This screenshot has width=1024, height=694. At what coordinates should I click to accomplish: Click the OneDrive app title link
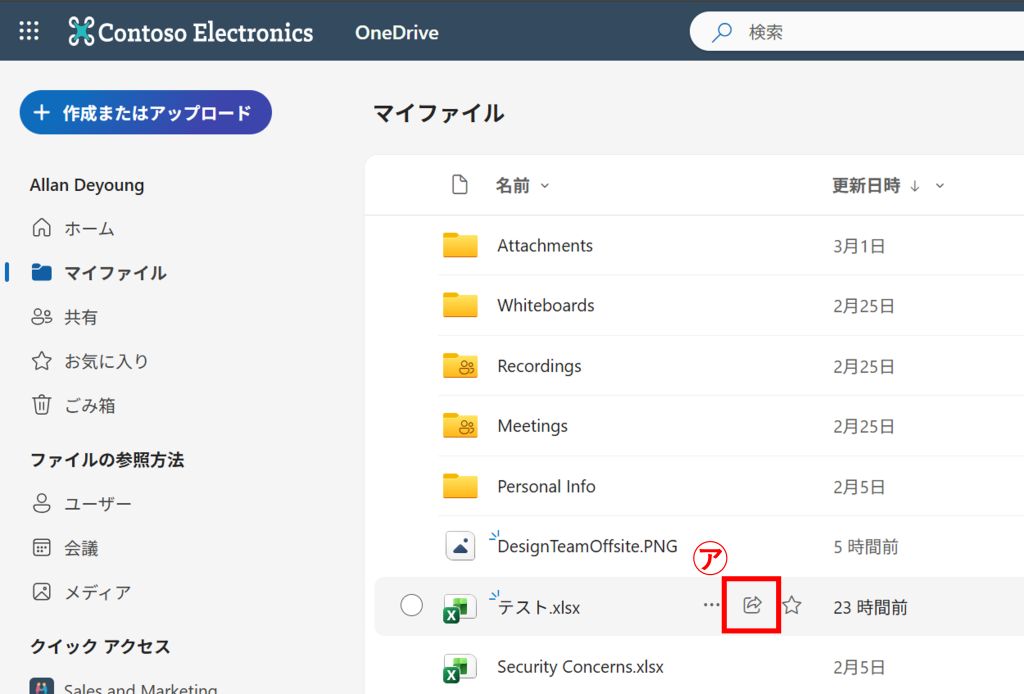pos(396,33)
